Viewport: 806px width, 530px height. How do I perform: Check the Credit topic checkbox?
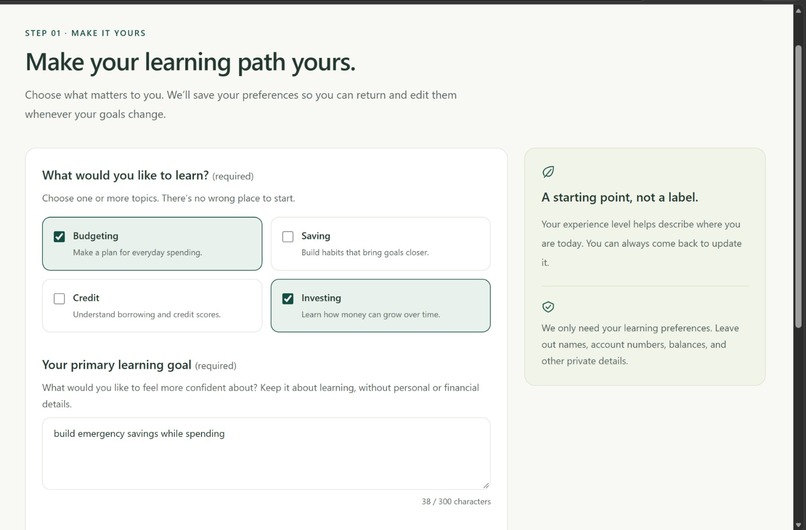point(59,299)
